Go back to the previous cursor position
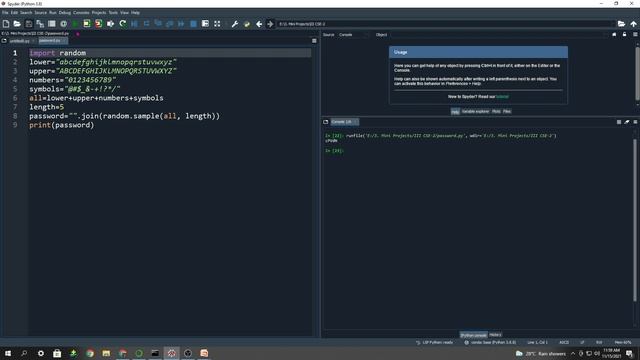Viewport: 640px width, 360px height. (x=259, y=24)
